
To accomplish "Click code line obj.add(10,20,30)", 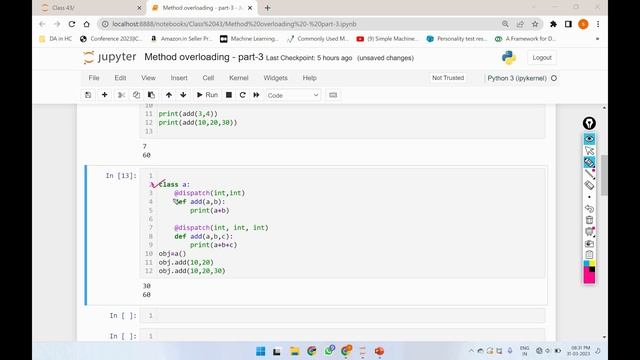I will pyautogui.click(x=192, y=271).
